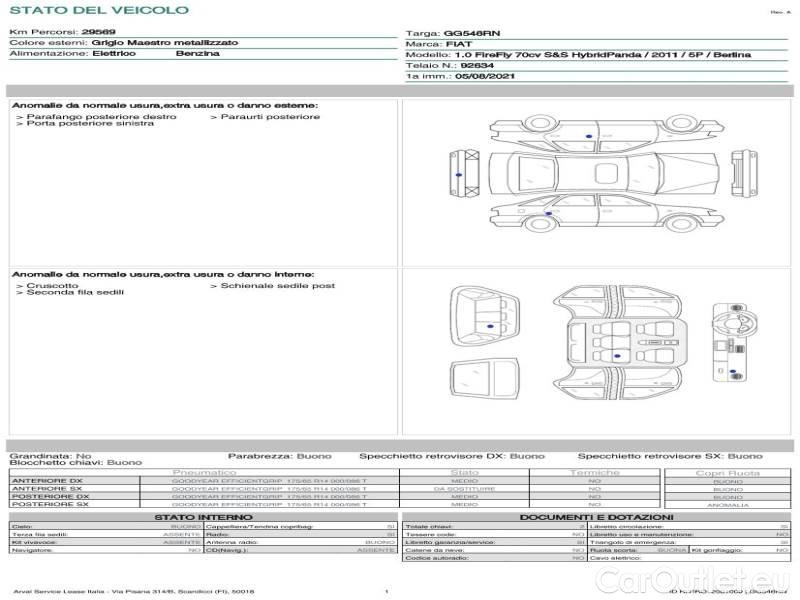Click the blue damage dot on lower side-view car

[547, 212]
